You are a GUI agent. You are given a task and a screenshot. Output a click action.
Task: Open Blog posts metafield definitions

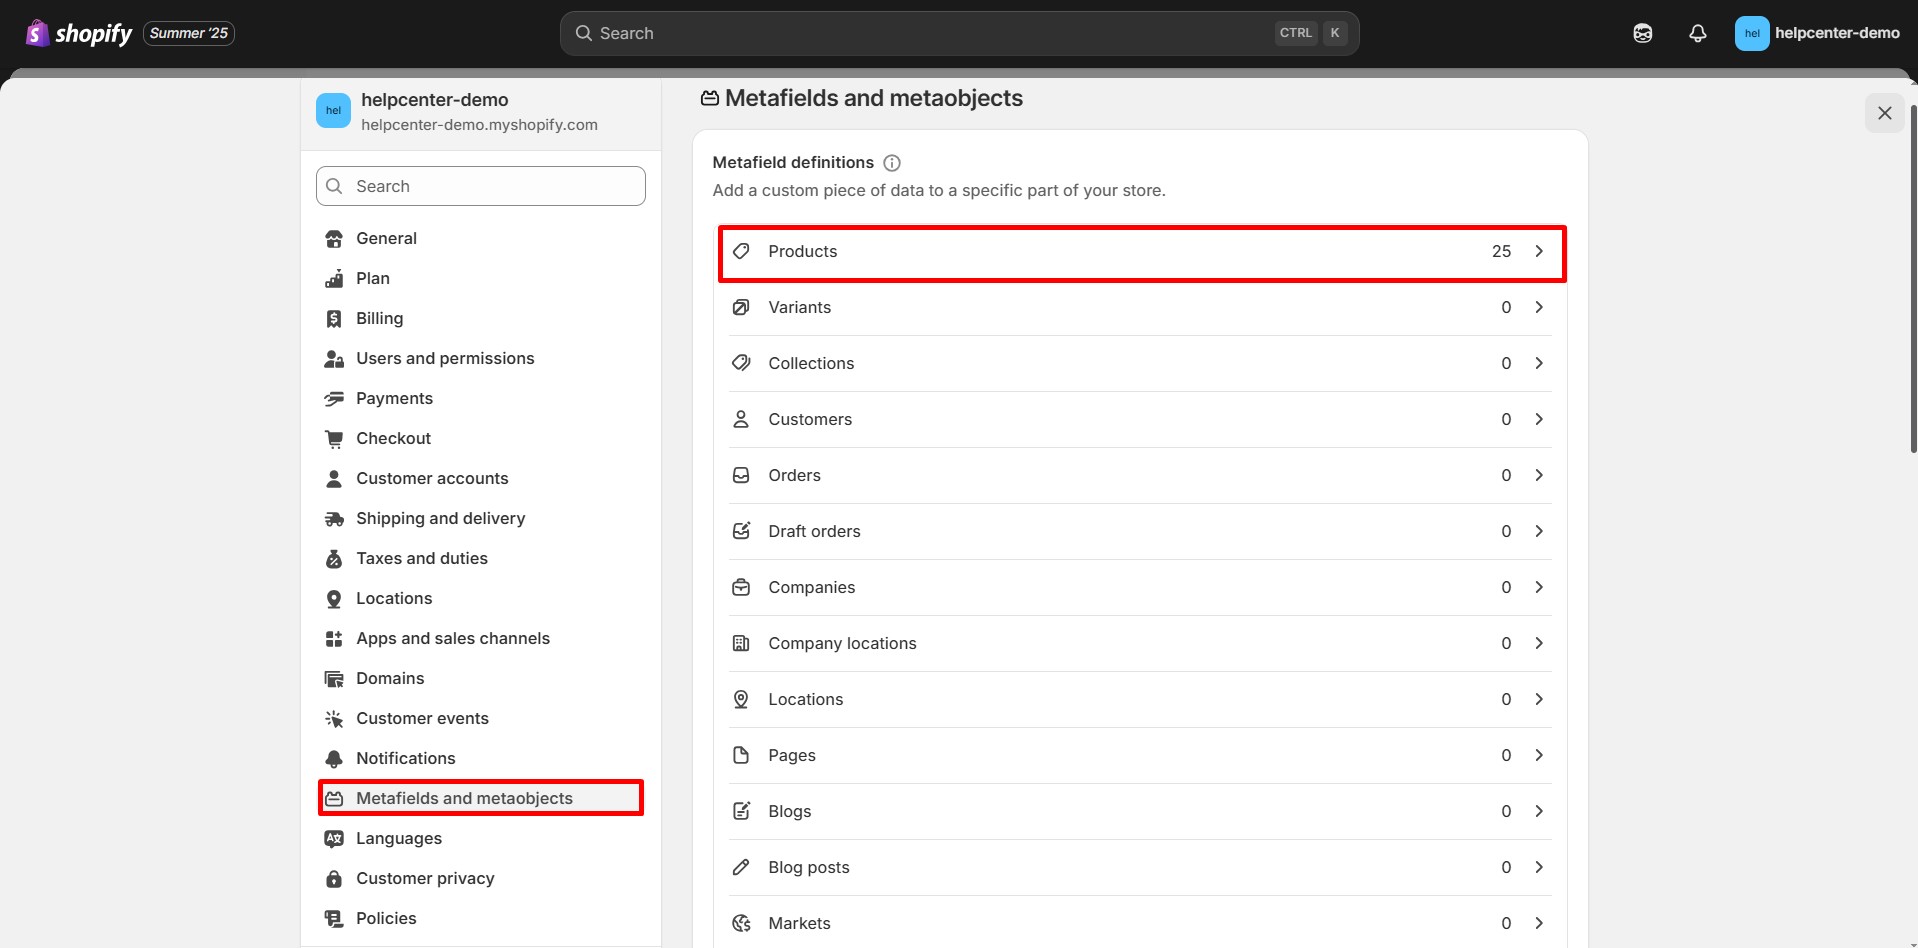(1140, 868)
